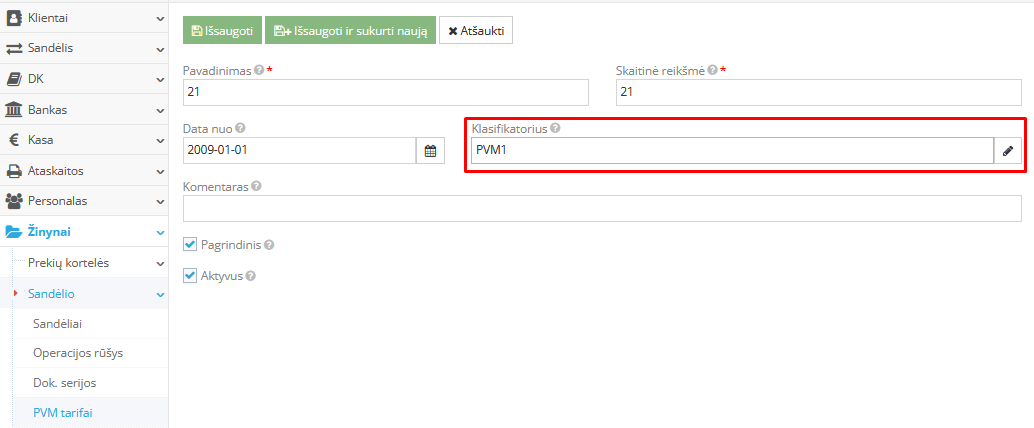Expand the Klientai sidebar menu
Image resolution: width=1034 pixels, height=428 pixels.
click(x=84, y=17)
